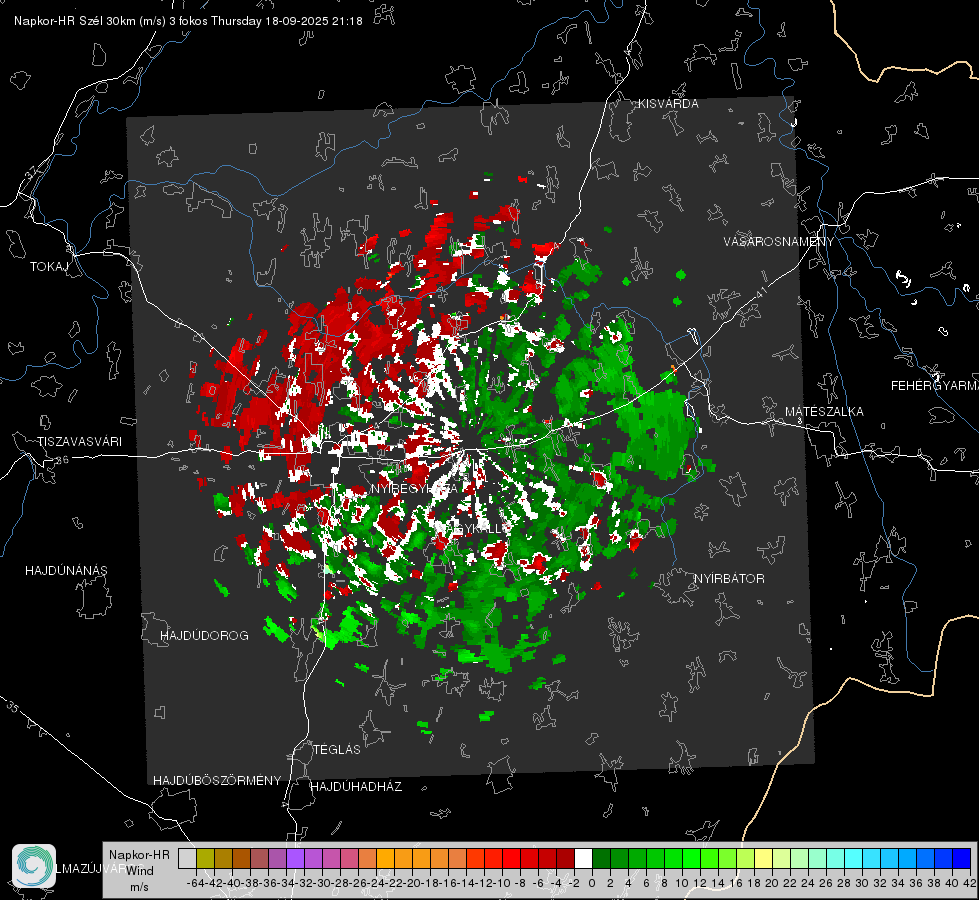This screenshot has height=900, width=979.
Task: Pick the grey leftmost legend swatch
Action: 187,858
